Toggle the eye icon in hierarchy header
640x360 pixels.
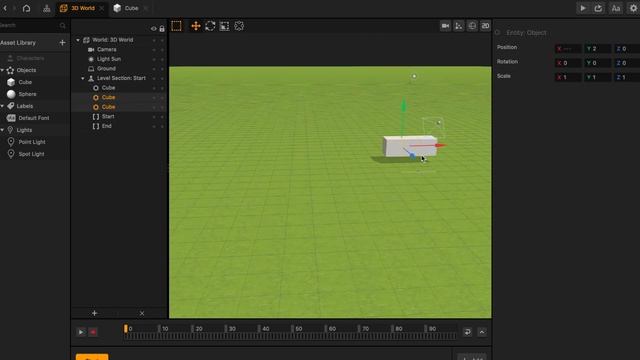pos(153,29)
